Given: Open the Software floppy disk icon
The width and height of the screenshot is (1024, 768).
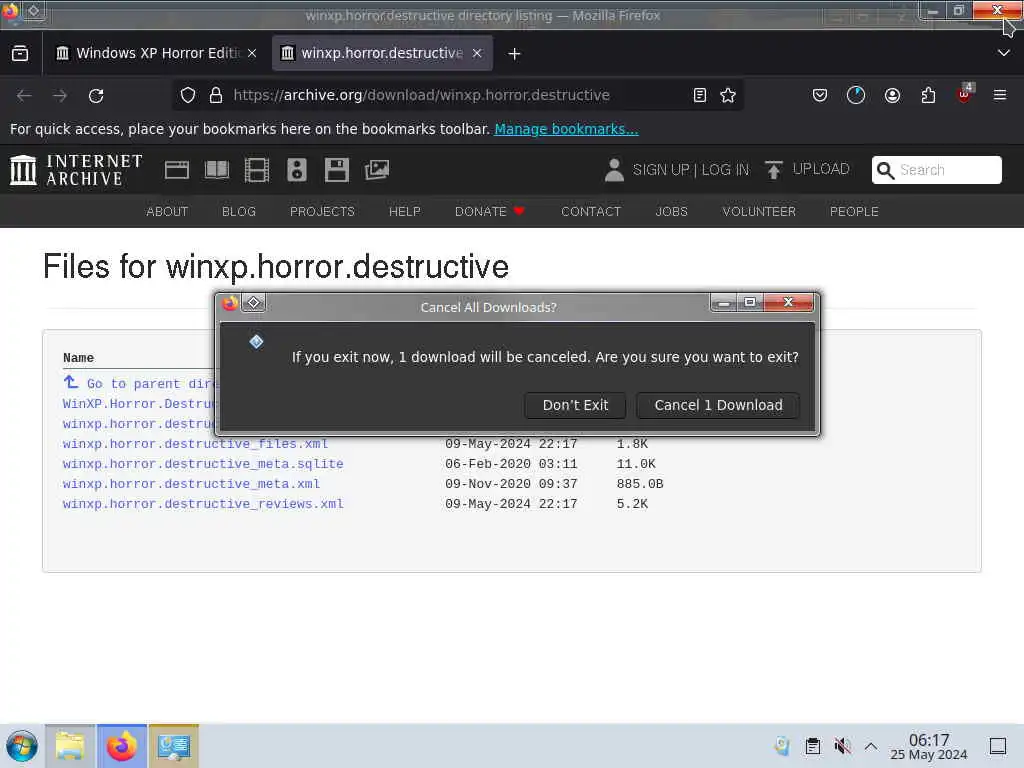Looking at the screenshot, I should tap(336, 170).
